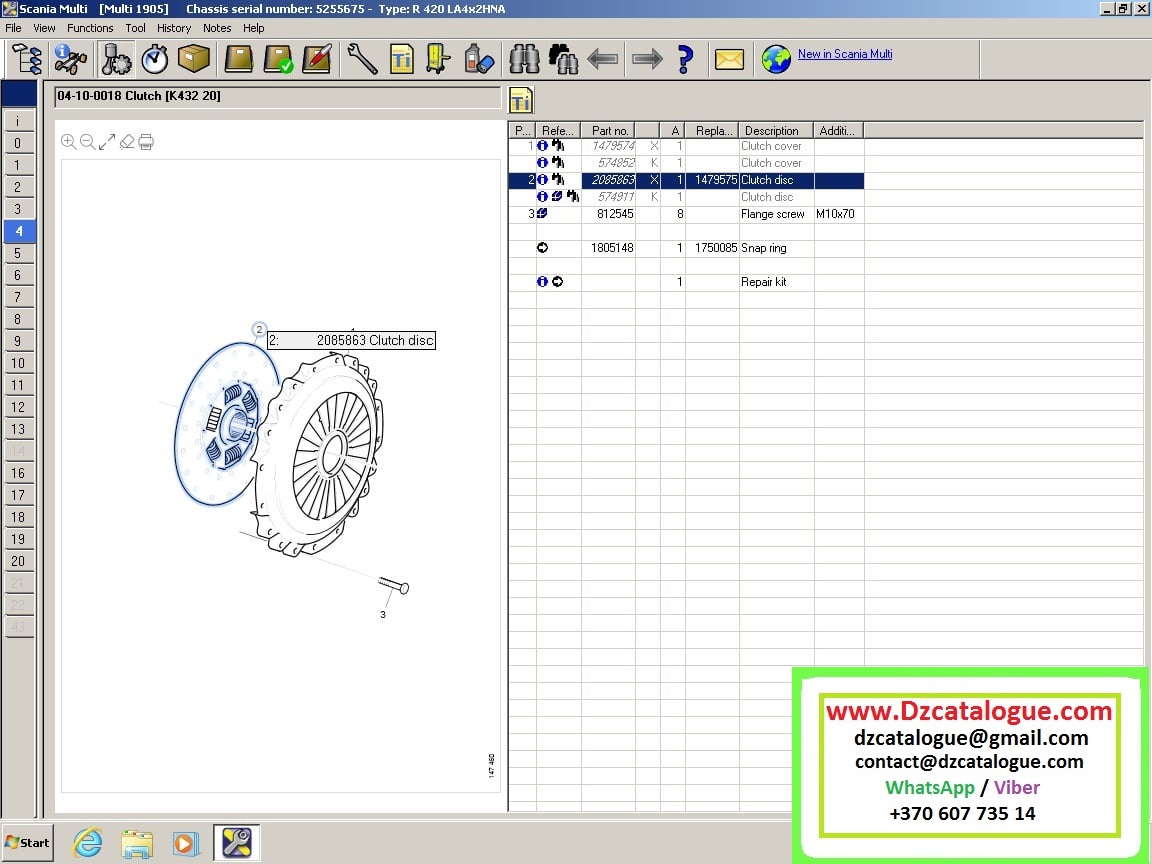This screenshot has height=864, width=1152.
Task: Click the info tools icon in toolbar
Action: [x=71, y=59]
